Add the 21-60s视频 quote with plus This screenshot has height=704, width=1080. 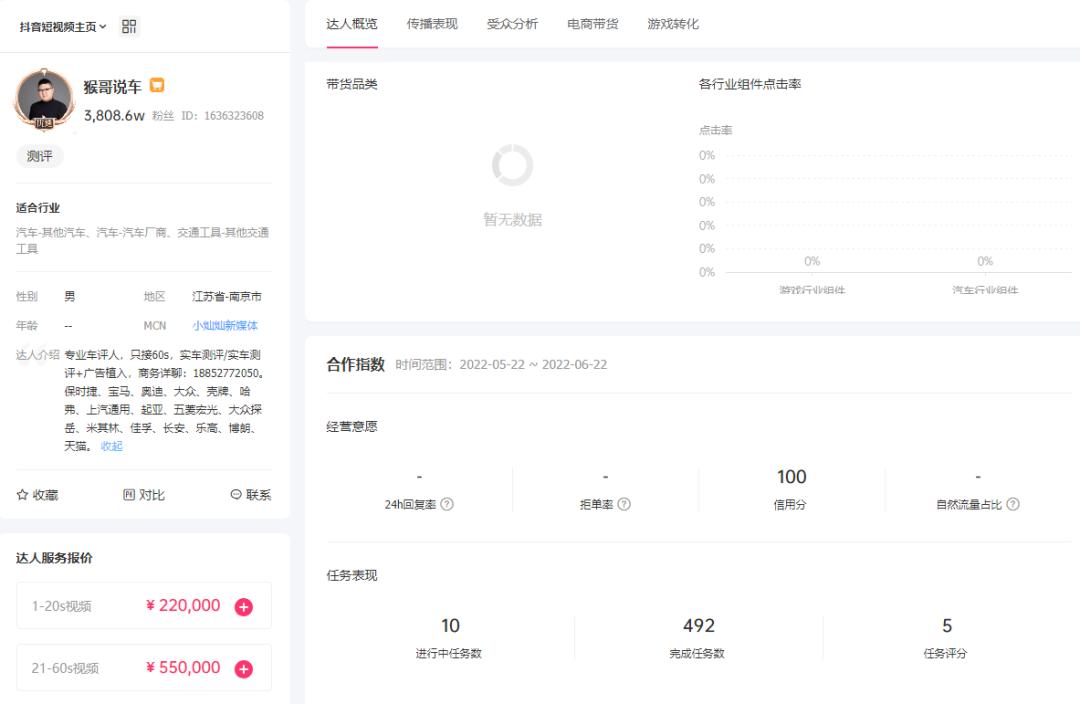click(244, 669)
